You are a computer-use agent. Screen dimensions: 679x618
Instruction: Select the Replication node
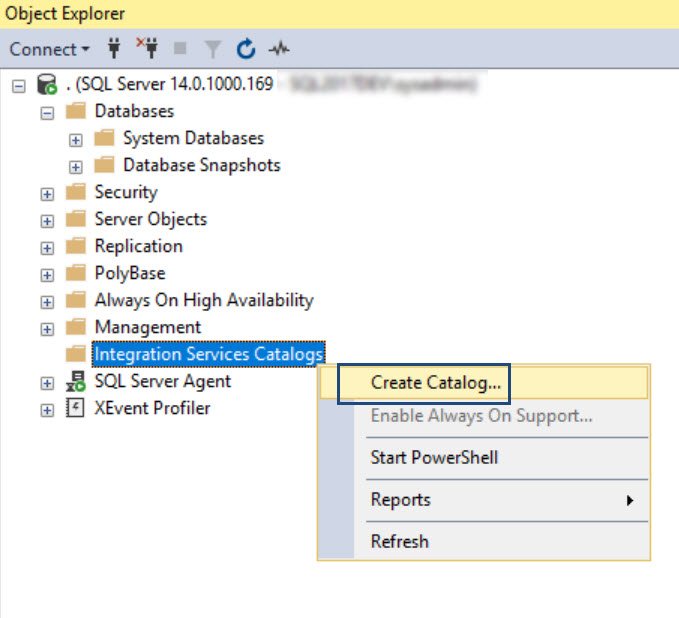[x=139, y=246]
